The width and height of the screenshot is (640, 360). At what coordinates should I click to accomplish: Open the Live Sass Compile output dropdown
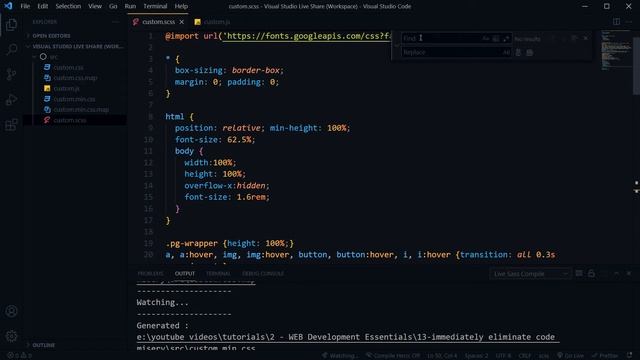click(x=530, y=273)
